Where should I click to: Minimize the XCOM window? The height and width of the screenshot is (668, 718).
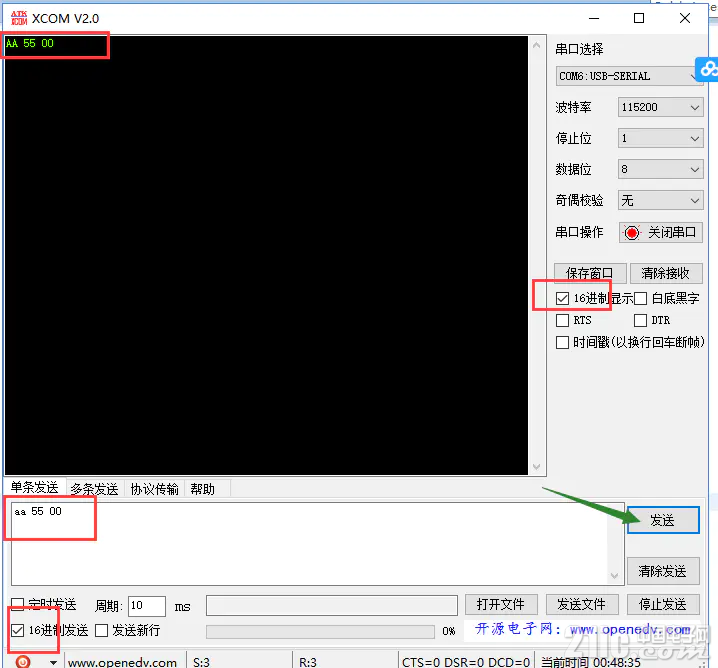click(594, 18)
